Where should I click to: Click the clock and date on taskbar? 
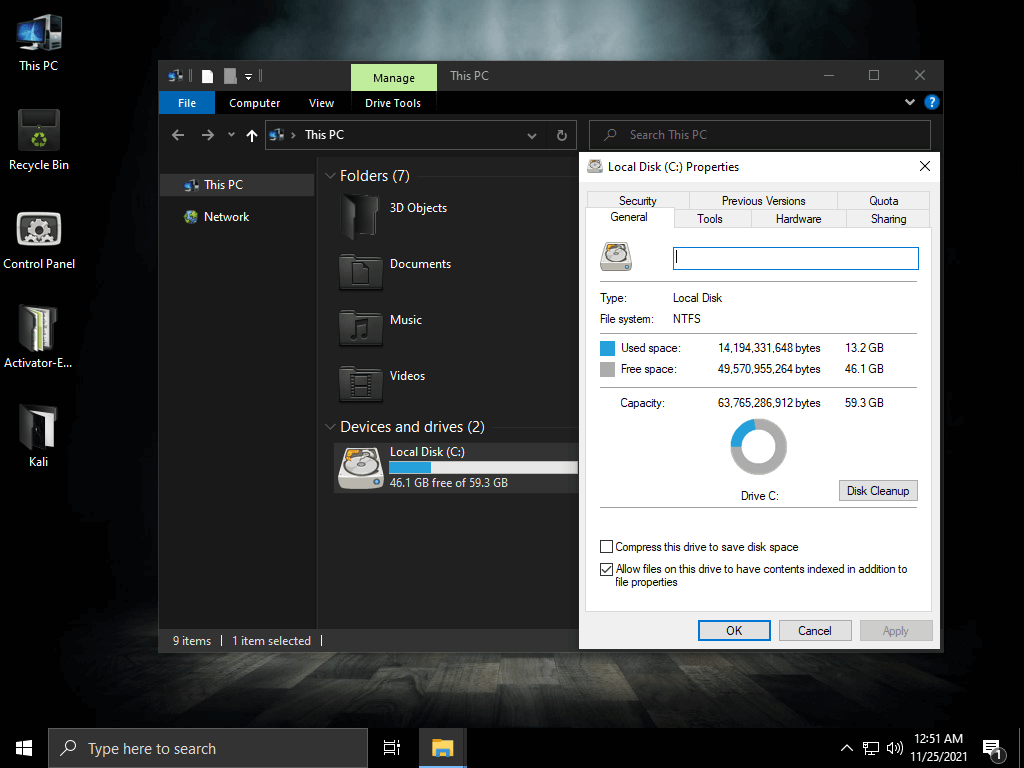point(938,748)
